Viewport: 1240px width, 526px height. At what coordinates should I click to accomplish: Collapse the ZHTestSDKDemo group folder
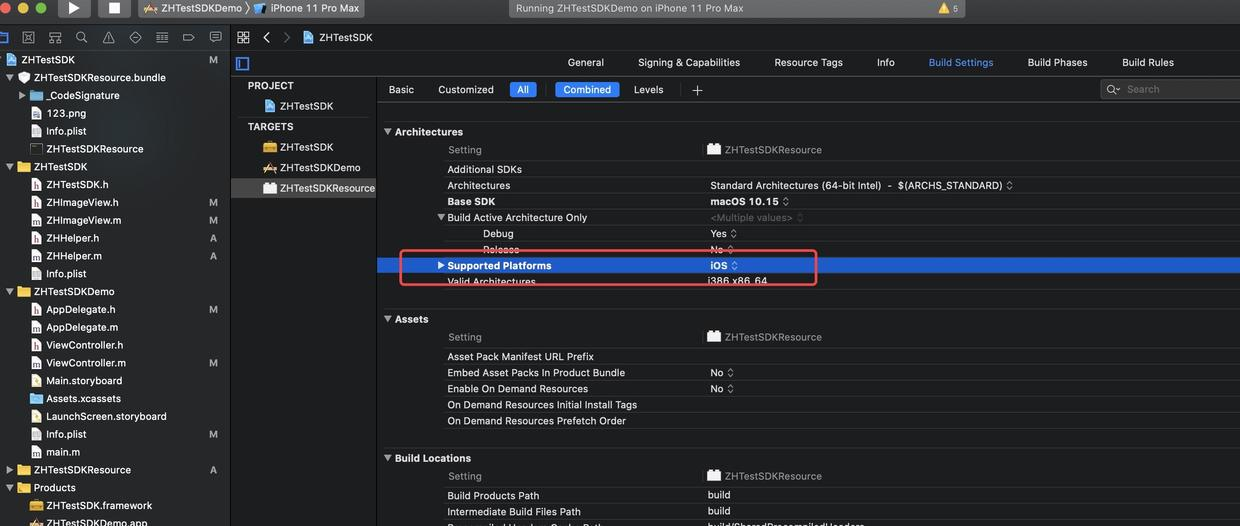pyautogui.click(x=10, y=292)
